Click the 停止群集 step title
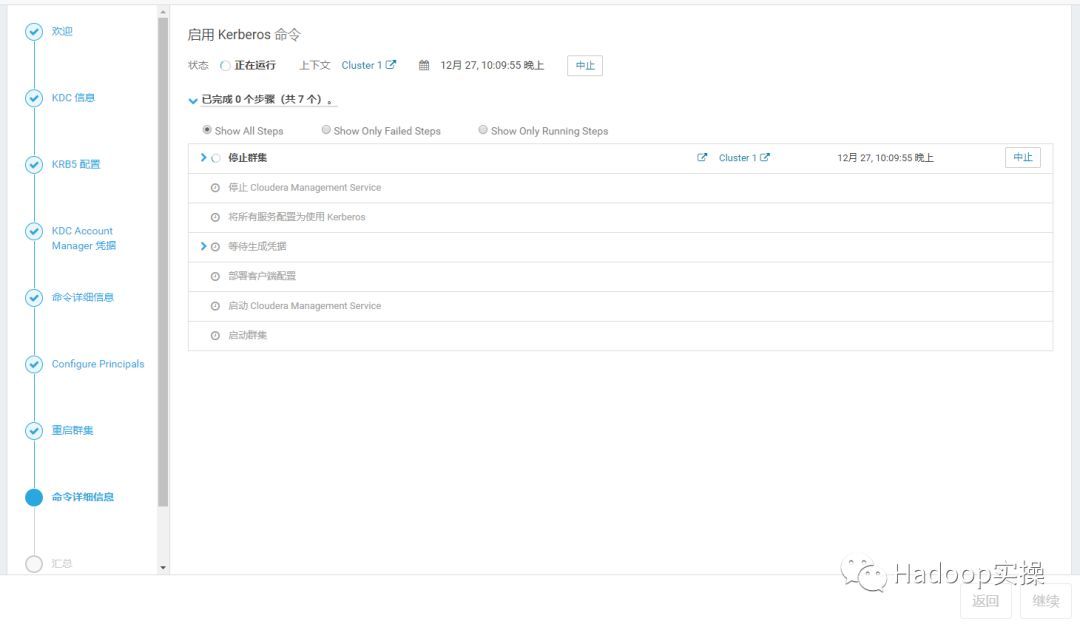 pos(247,158)
